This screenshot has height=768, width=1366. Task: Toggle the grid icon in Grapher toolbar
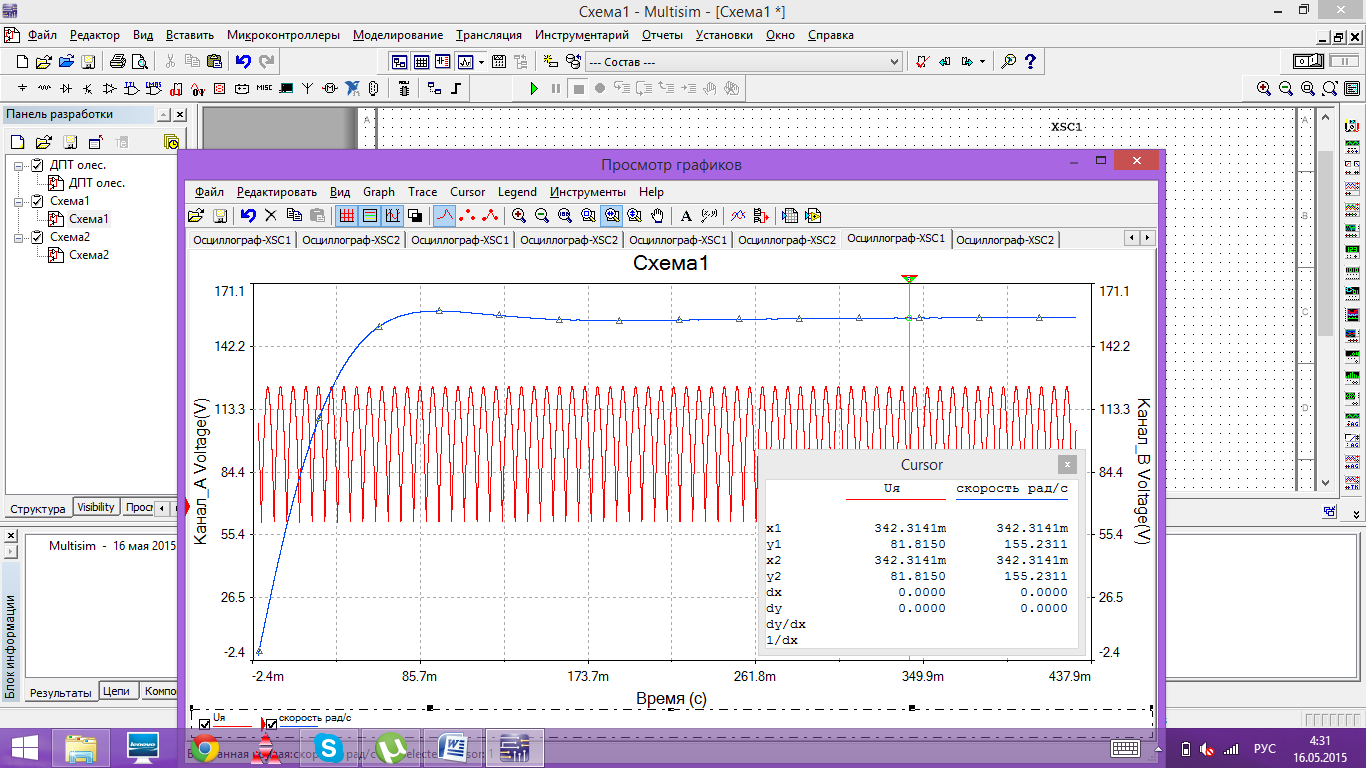[347, 215]
